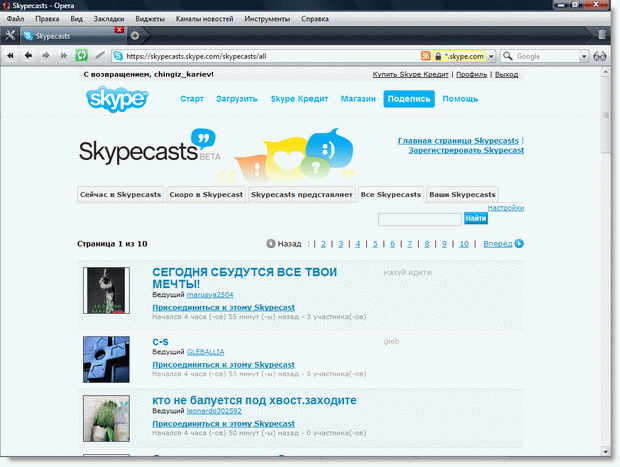620x467 pixels.
Task: Click the security padlock *.skype.com
Action: tap(460, 56)
